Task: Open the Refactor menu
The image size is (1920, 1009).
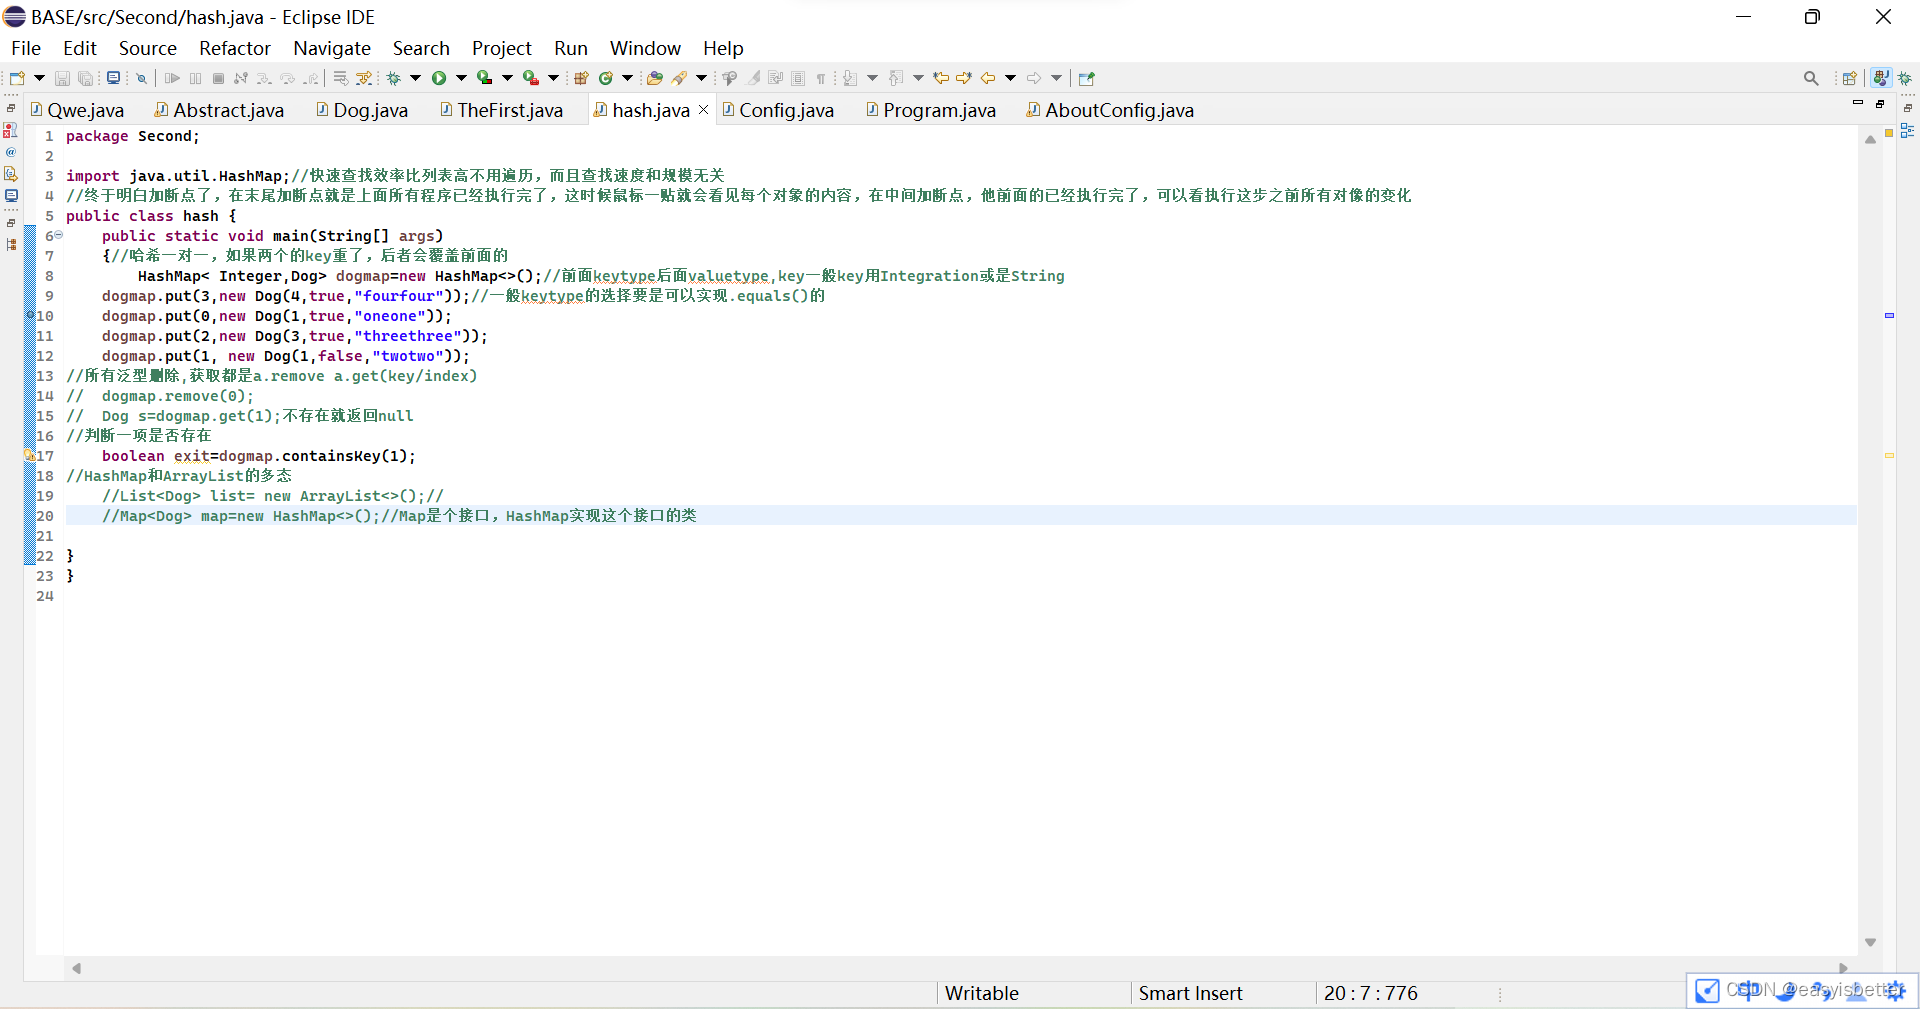Action: [234, 48]
